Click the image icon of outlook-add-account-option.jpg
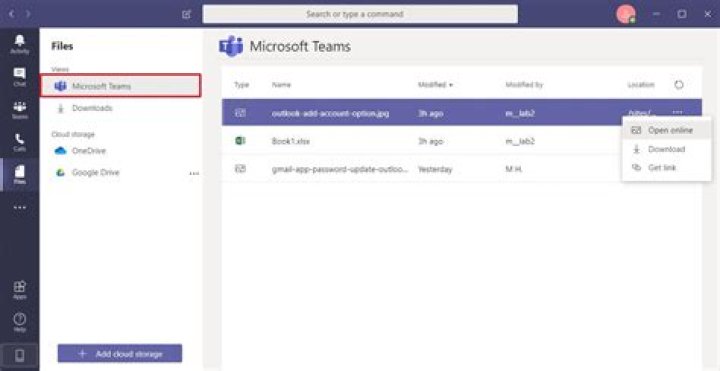The height and width of the screenshot is (371, 720). pyautogui.click(x=240, y=112)
